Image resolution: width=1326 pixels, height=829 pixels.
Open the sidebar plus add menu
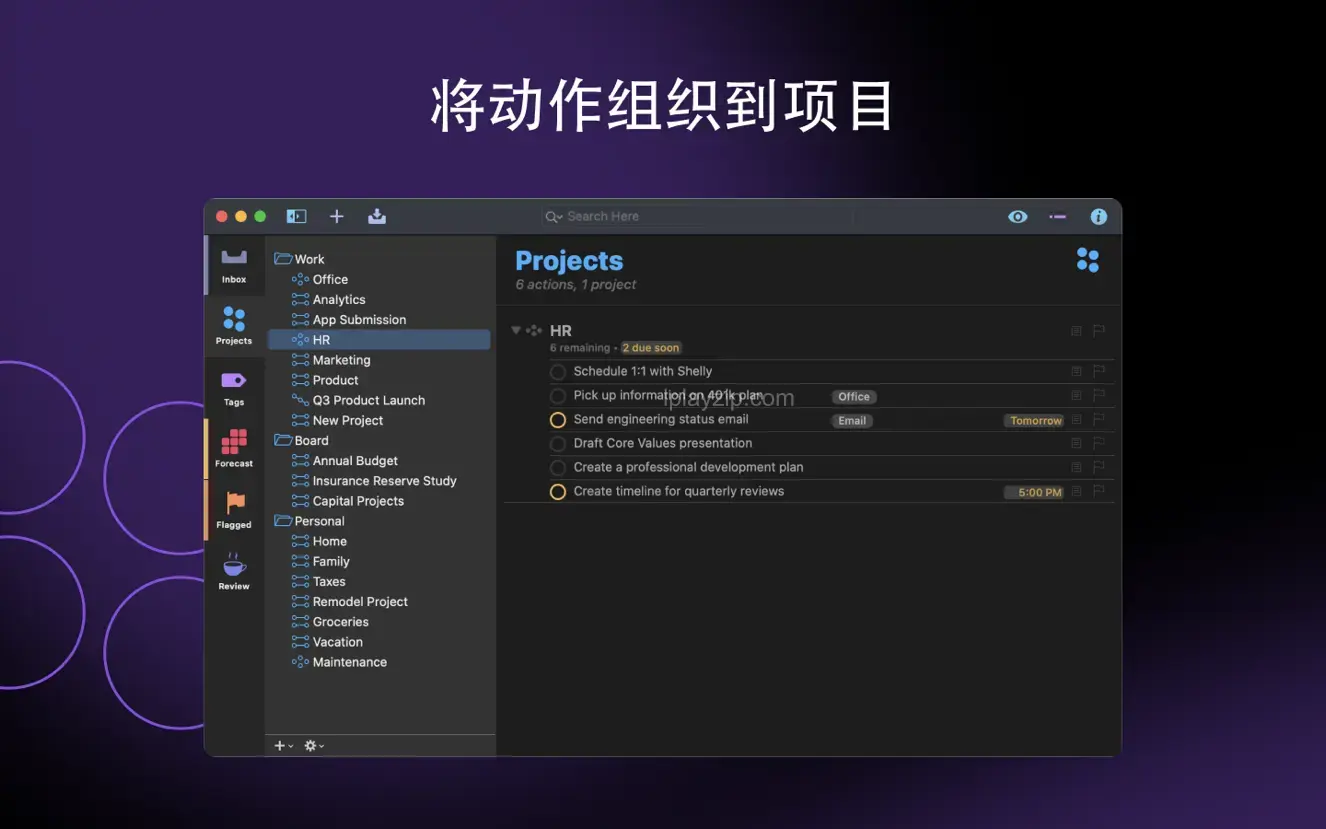point(283,746)
